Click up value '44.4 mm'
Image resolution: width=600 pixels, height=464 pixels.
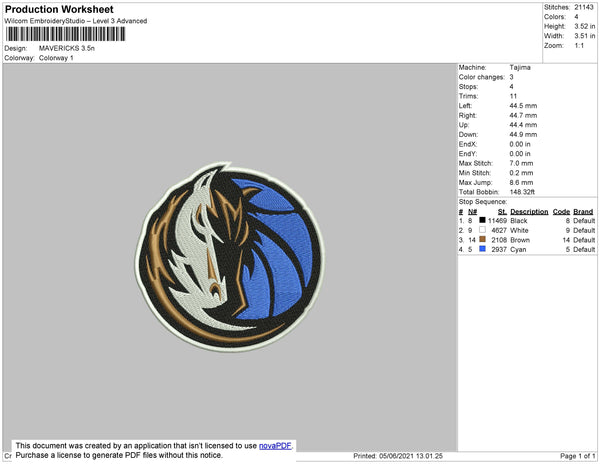tap(523, 125)
